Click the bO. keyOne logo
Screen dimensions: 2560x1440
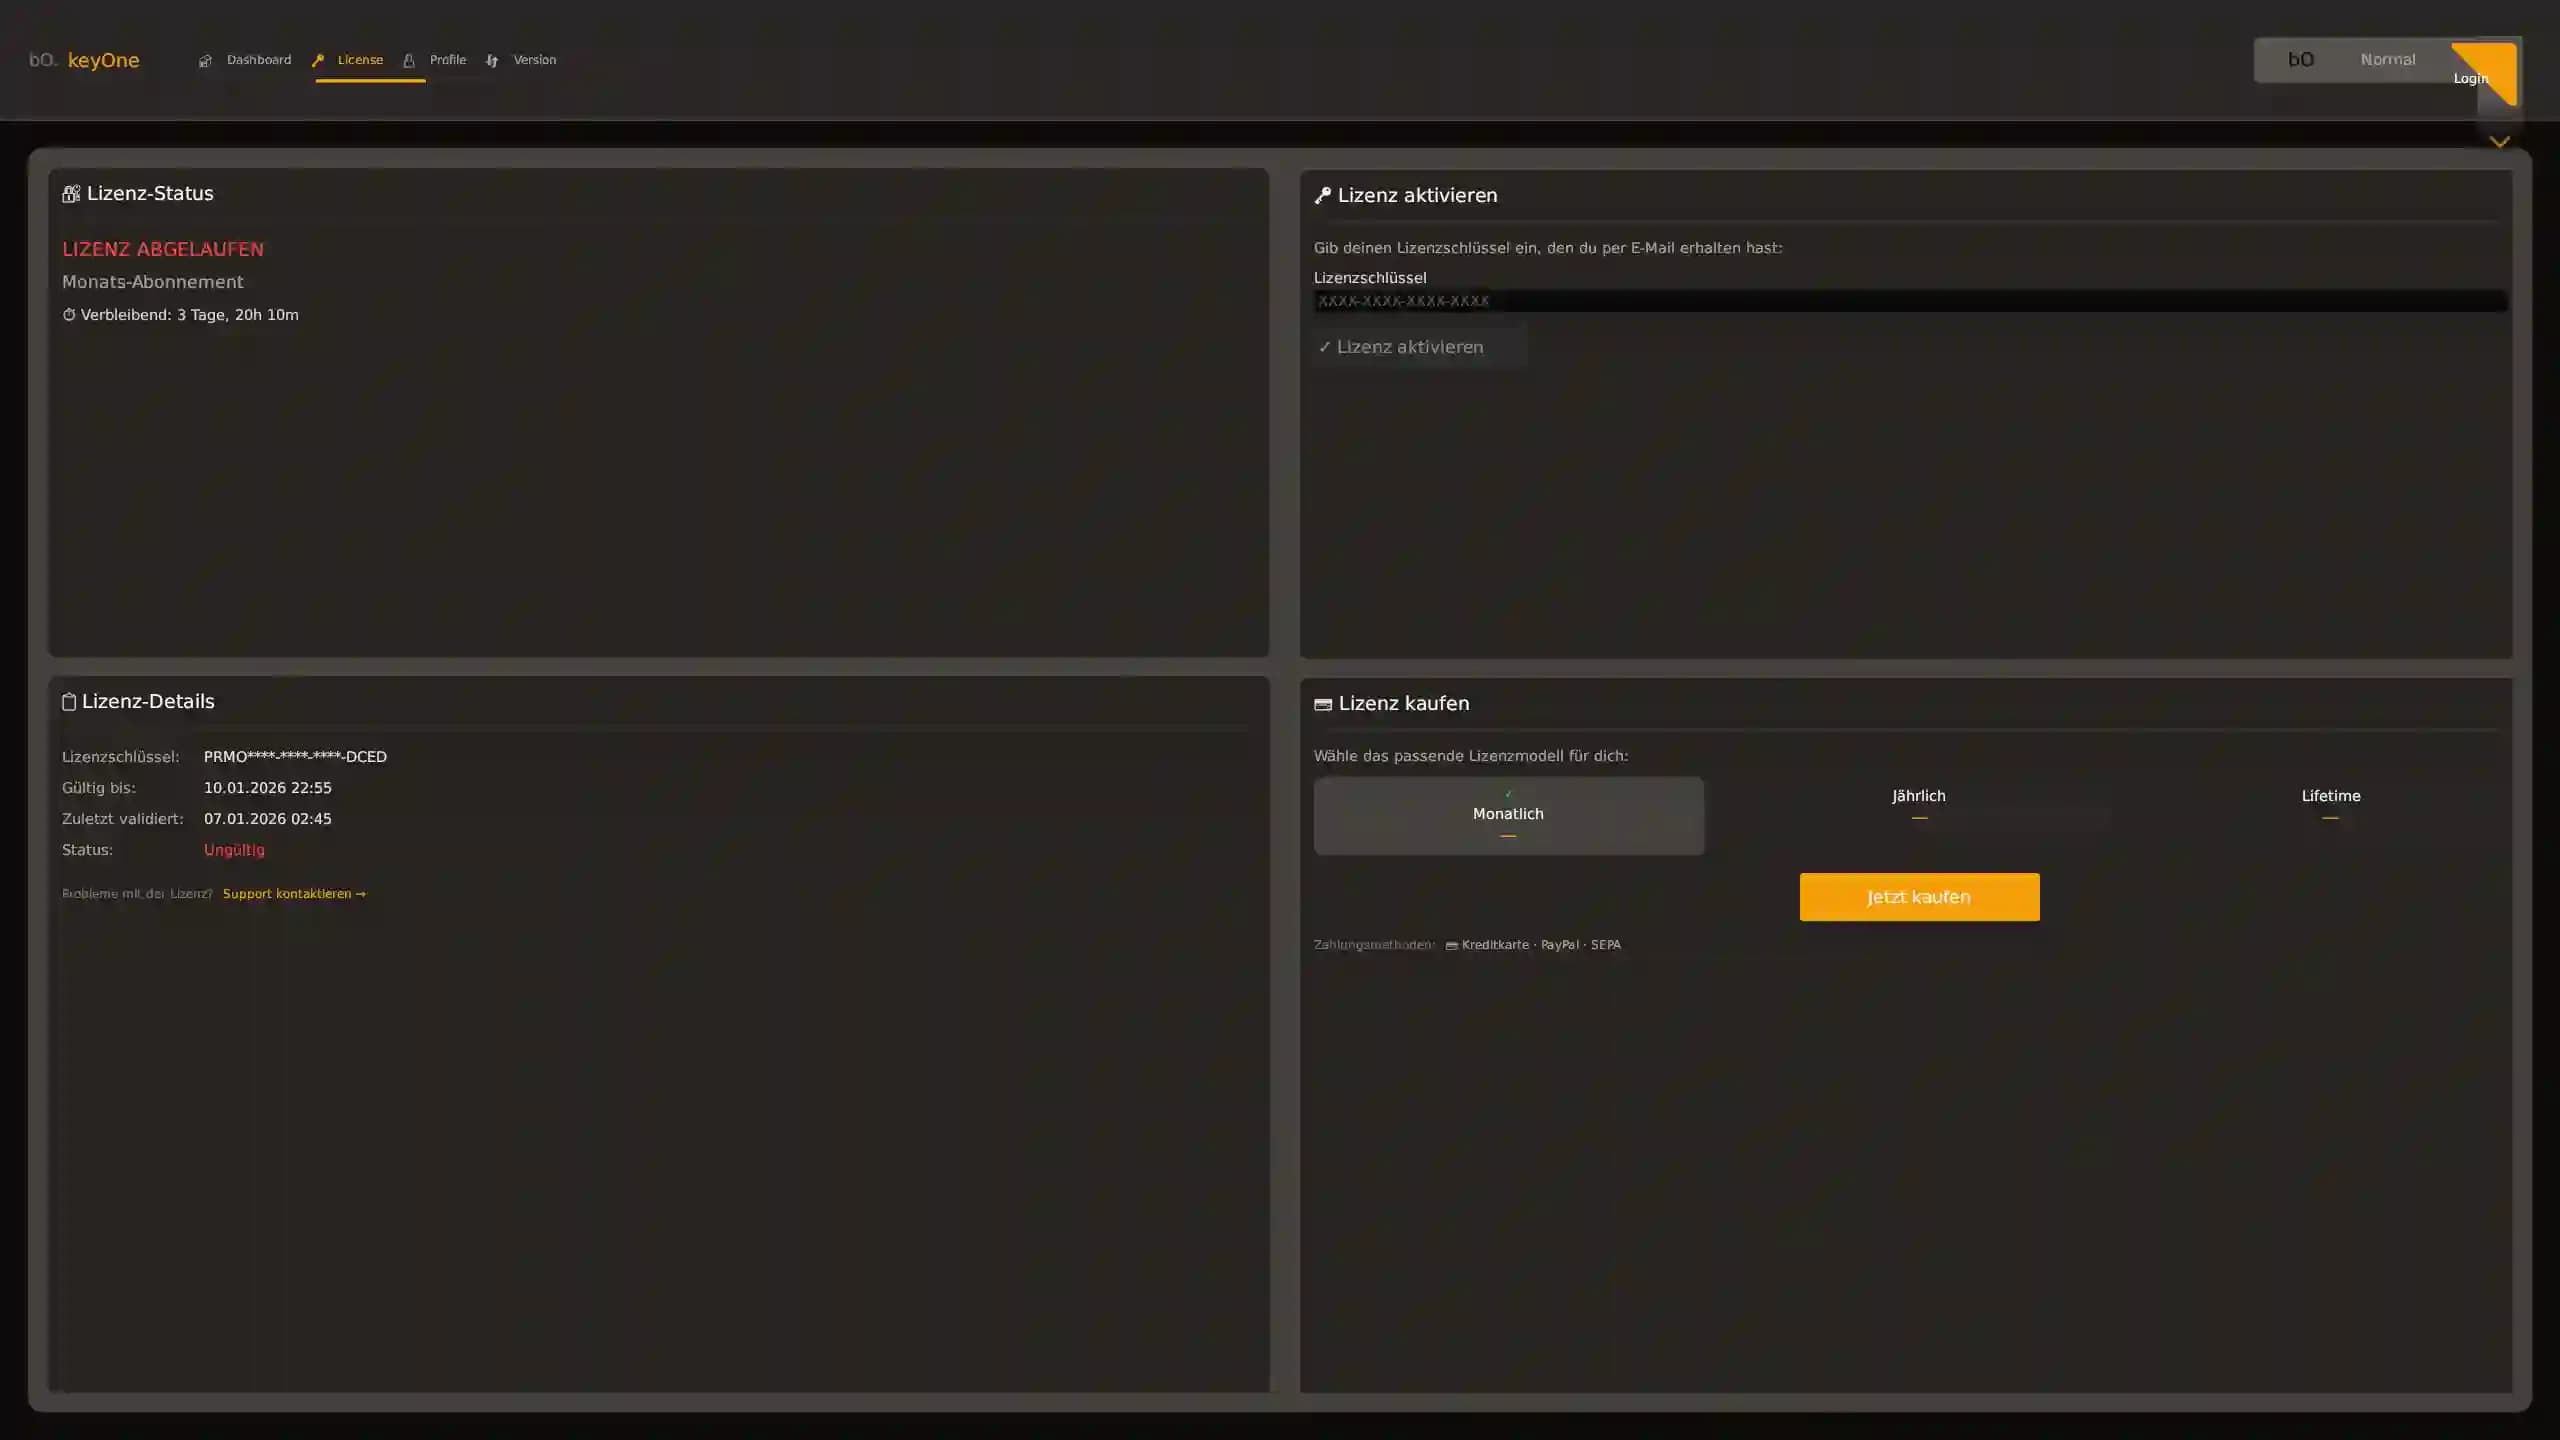click(x=84, y=60)
